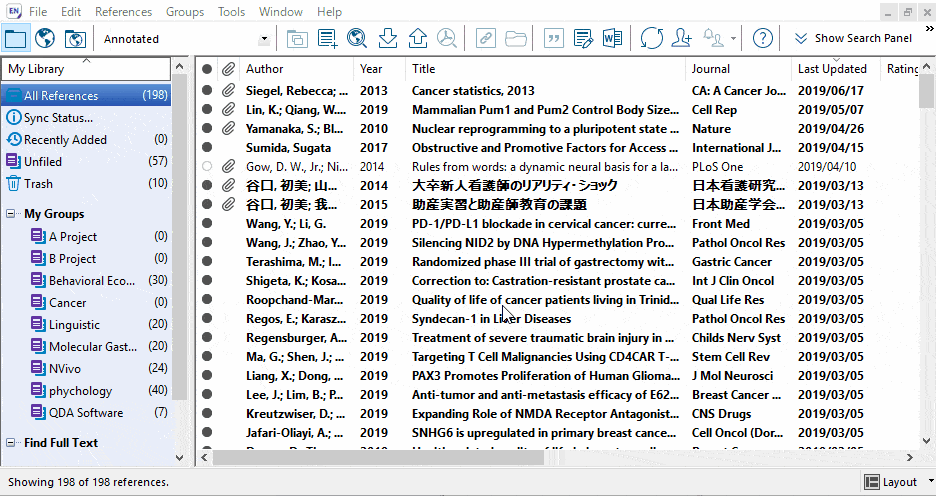Open the Tools menu
The height and width of the screenshot is (496, 936).
tap(232, 11)
